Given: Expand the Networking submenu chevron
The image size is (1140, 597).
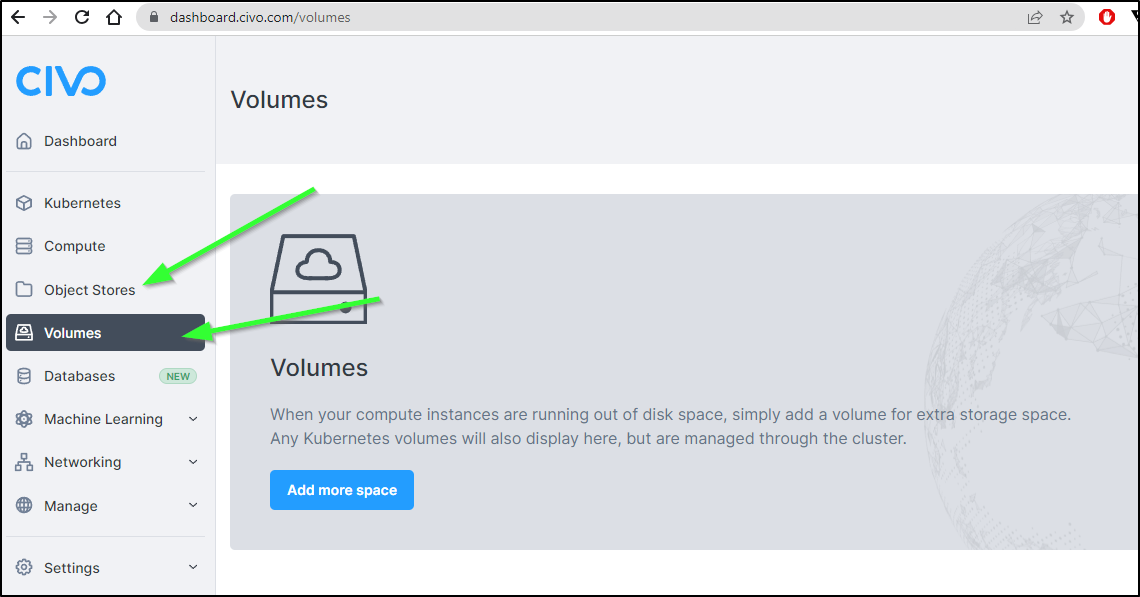Looking at the screenshot, I should pyautogui.click(x=193, y=462).
